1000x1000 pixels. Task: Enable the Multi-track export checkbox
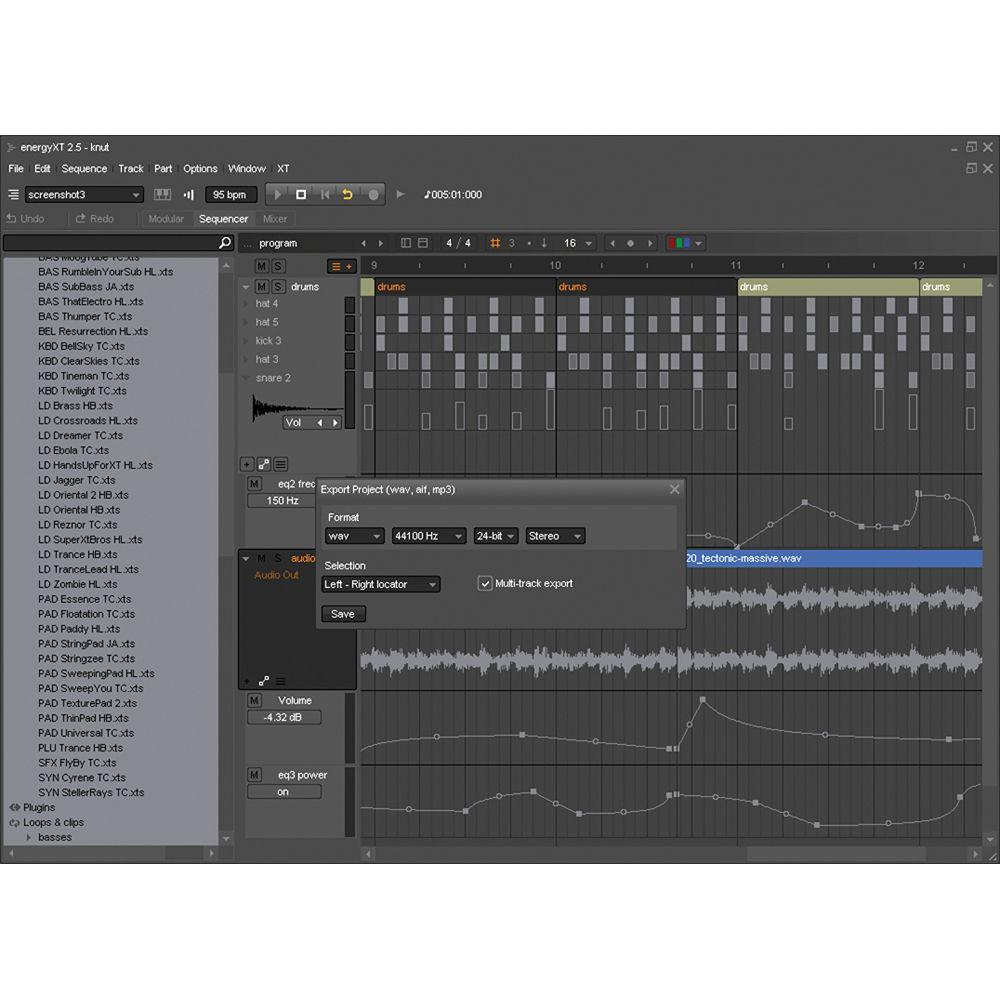[x=485, y=584]
